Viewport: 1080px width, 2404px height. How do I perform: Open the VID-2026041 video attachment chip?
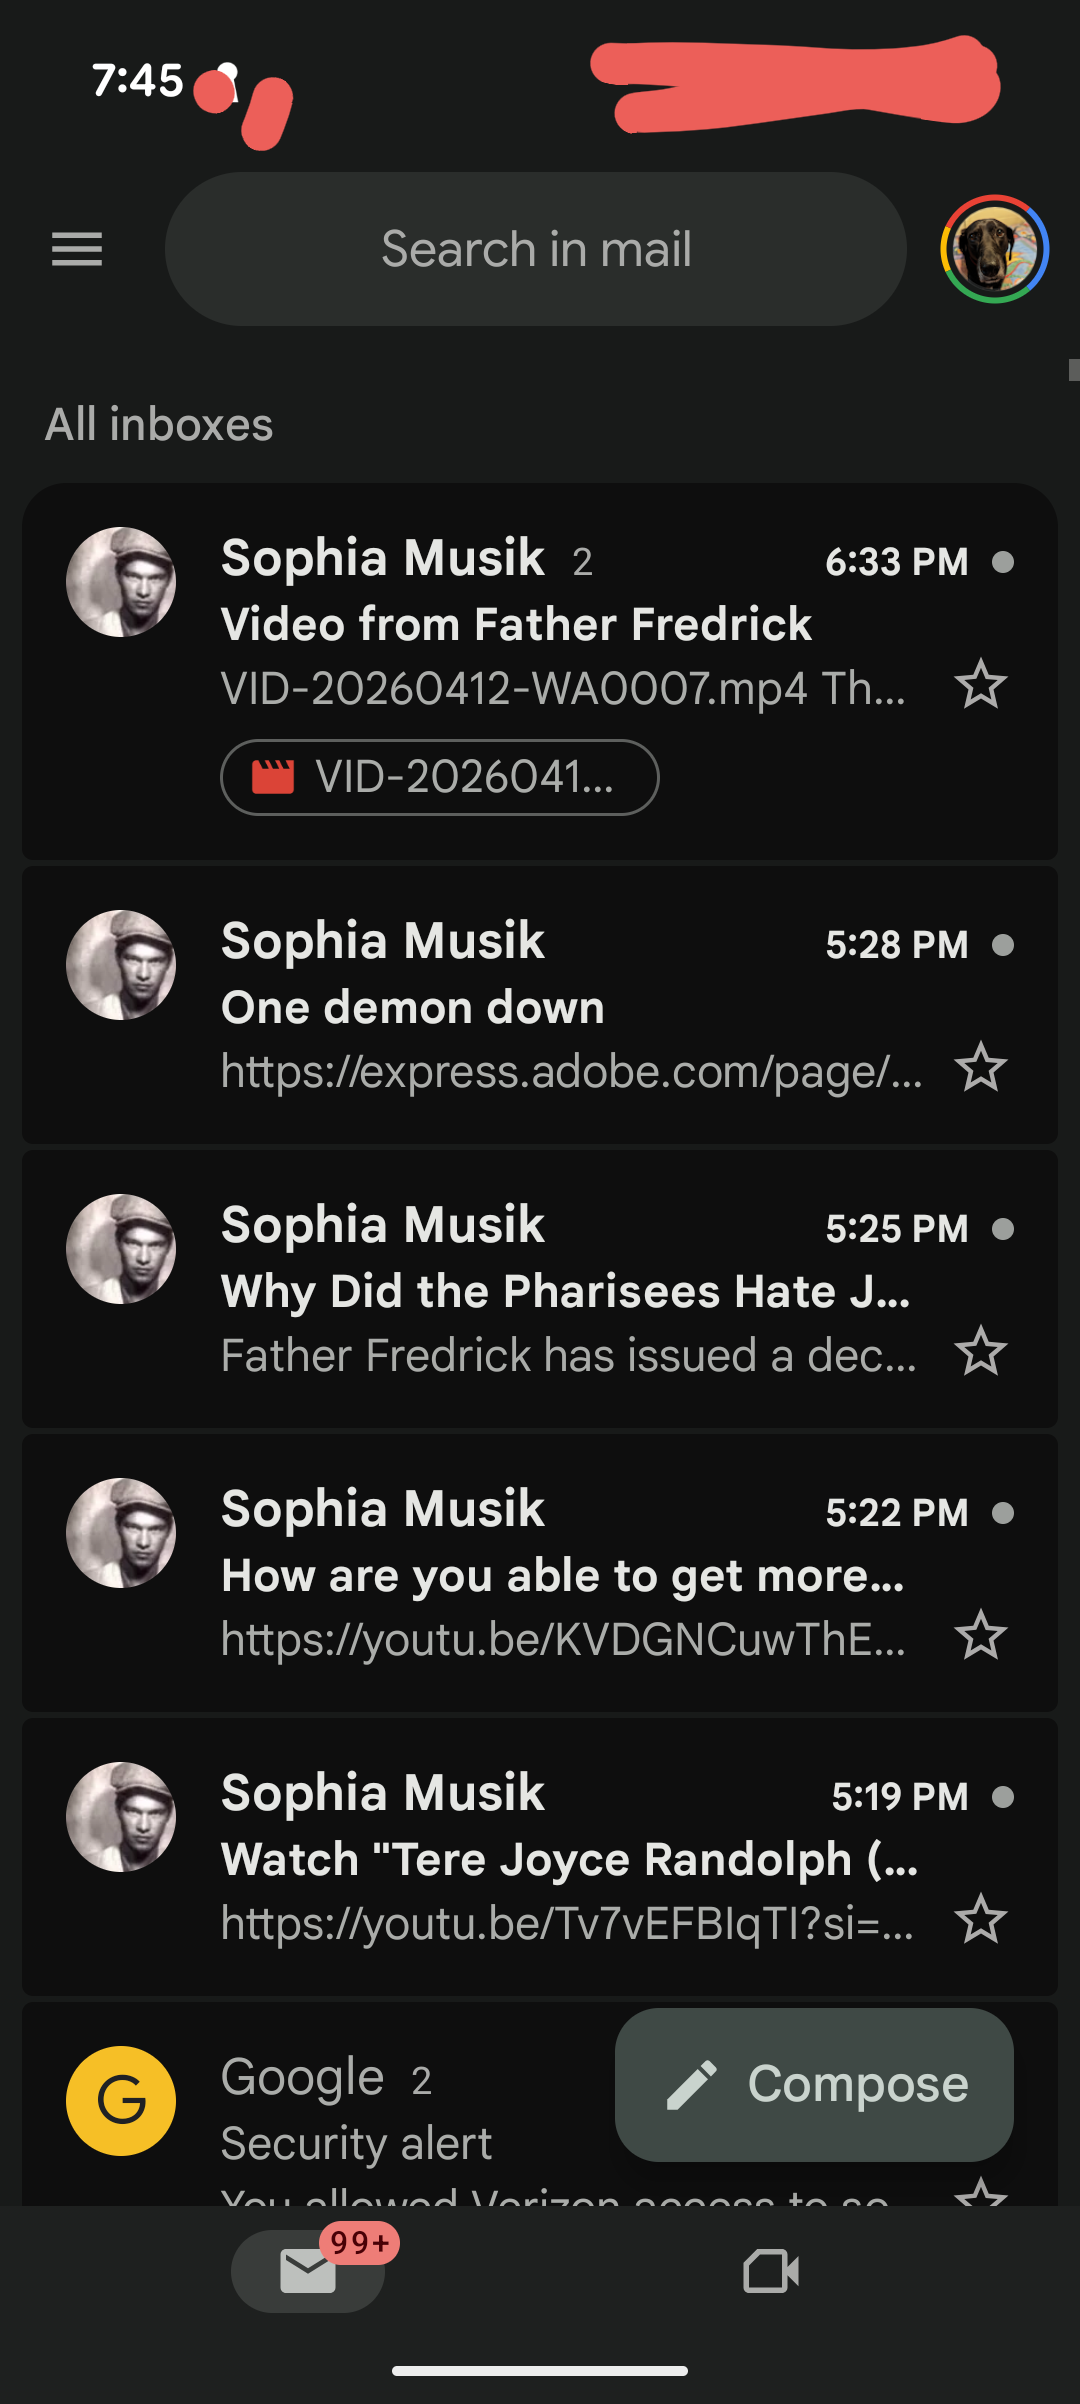pyautogui.click(x=439, y=777)
